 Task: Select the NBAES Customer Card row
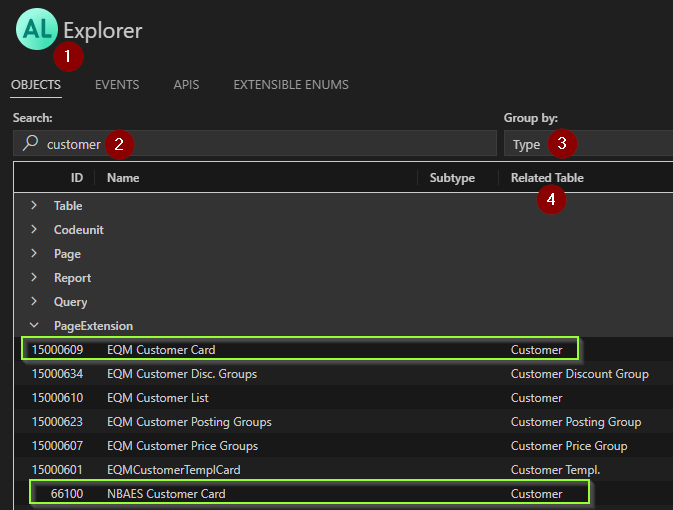pyautogui.click(x=166, y=494)
